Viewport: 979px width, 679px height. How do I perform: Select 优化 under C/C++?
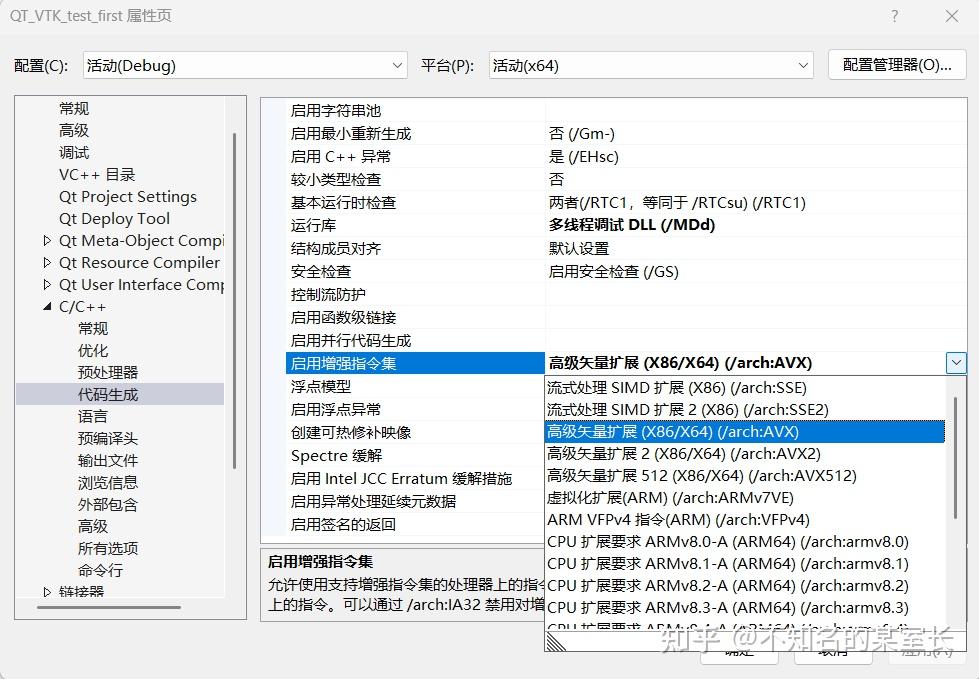[93, 350]
